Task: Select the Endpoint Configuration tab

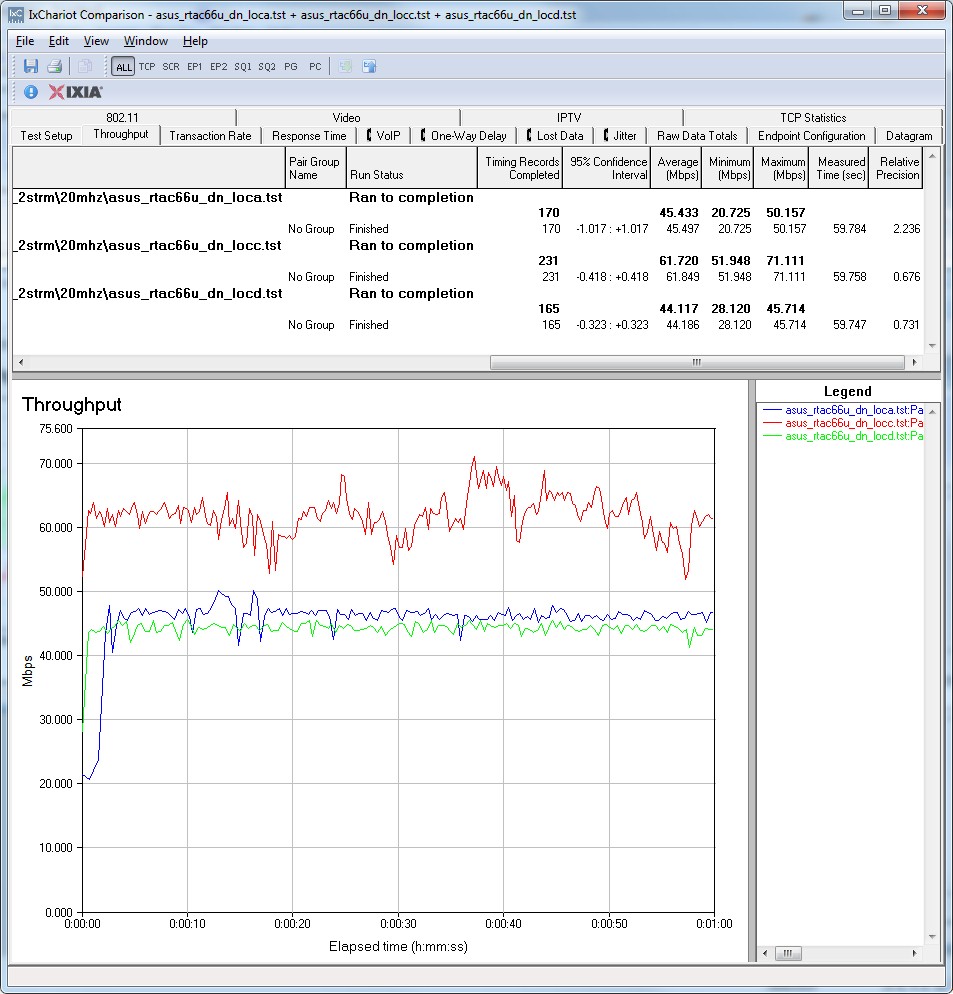Action: 811,136
